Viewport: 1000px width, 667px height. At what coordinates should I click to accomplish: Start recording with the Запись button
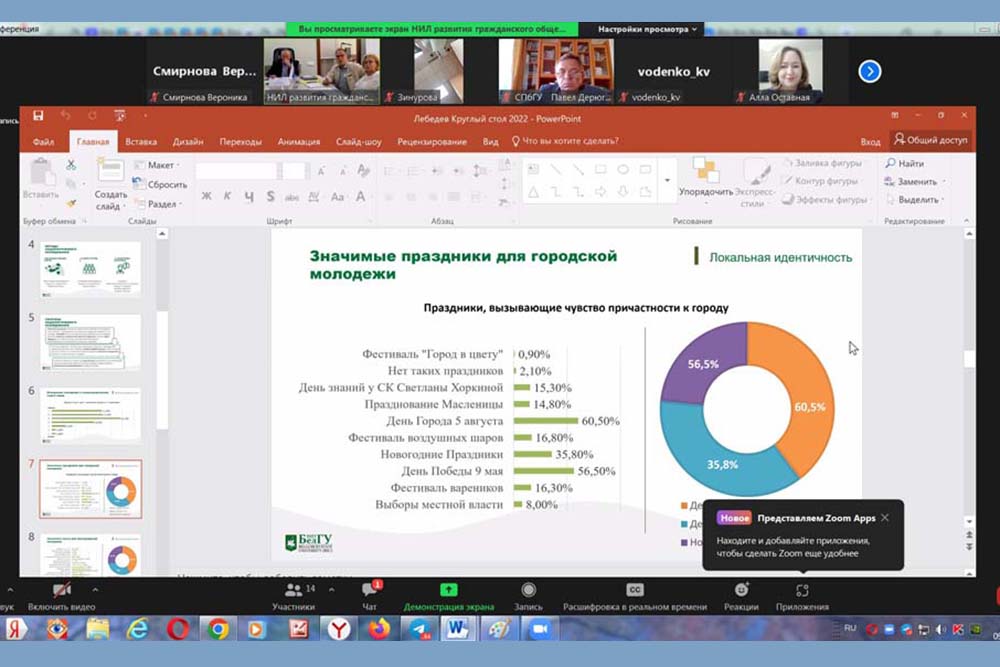tap(528, 597)
